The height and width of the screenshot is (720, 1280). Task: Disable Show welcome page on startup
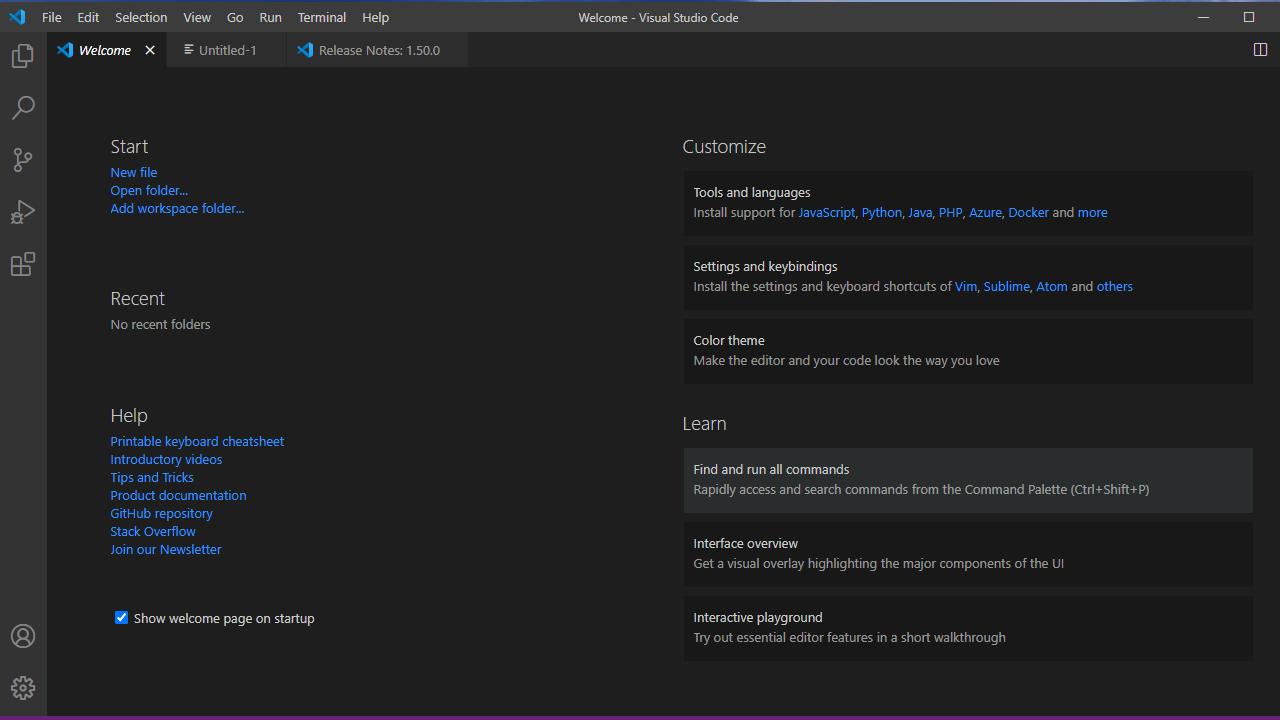pyautogui.click(x=121, y=617)
